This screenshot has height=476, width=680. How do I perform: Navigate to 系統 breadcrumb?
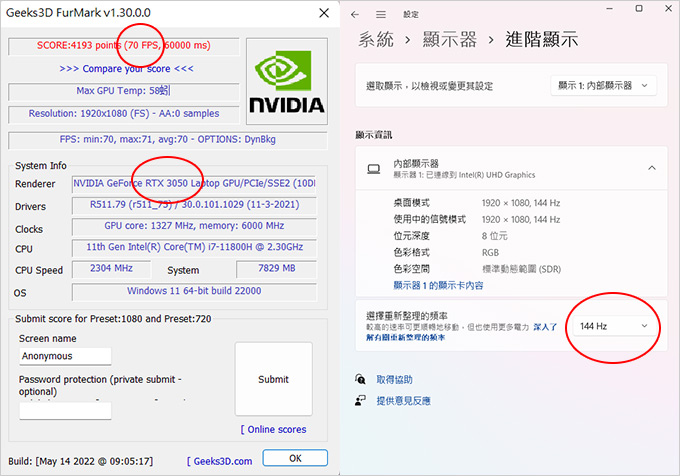pyautogui.click(x=376, y=39)
